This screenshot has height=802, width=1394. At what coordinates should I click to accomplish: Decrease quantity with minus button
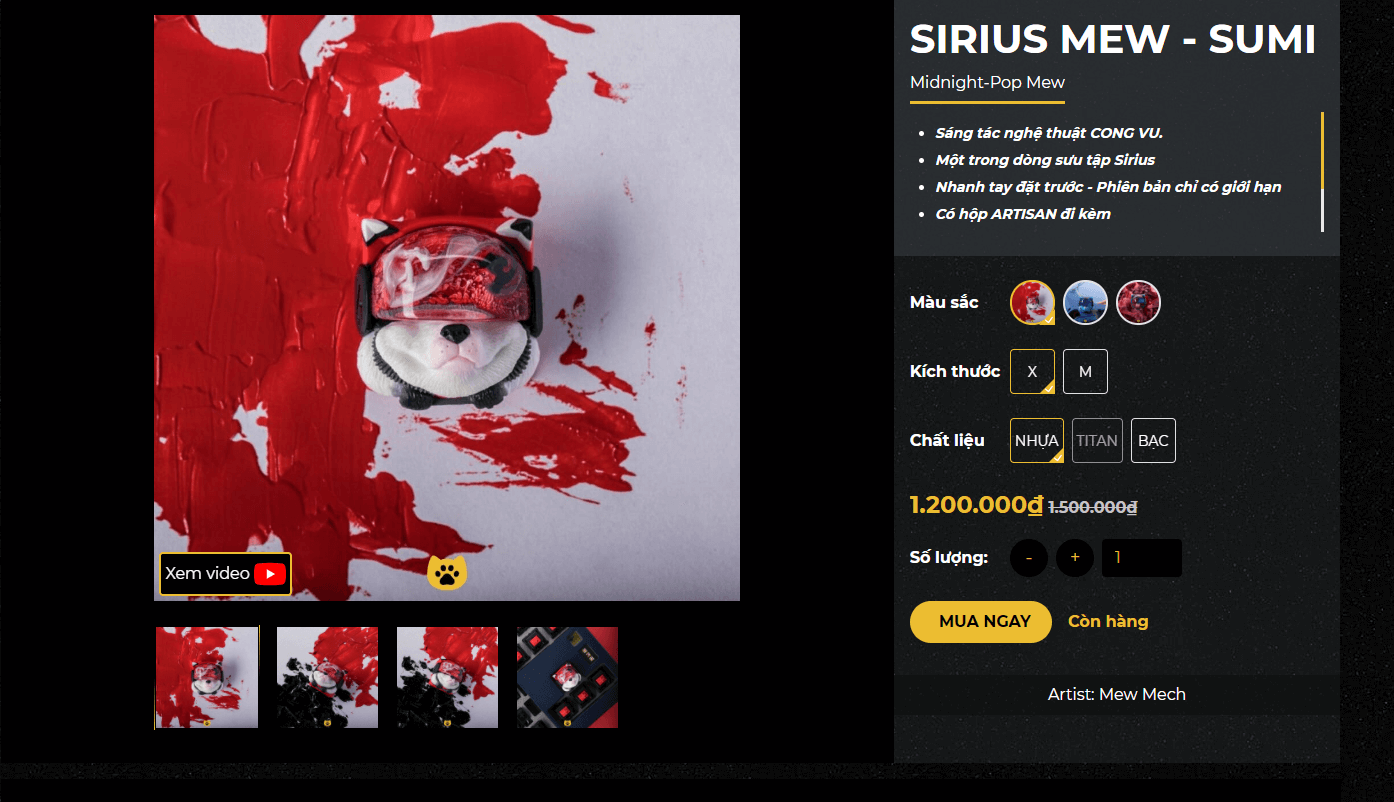[x=1029, y=558]
